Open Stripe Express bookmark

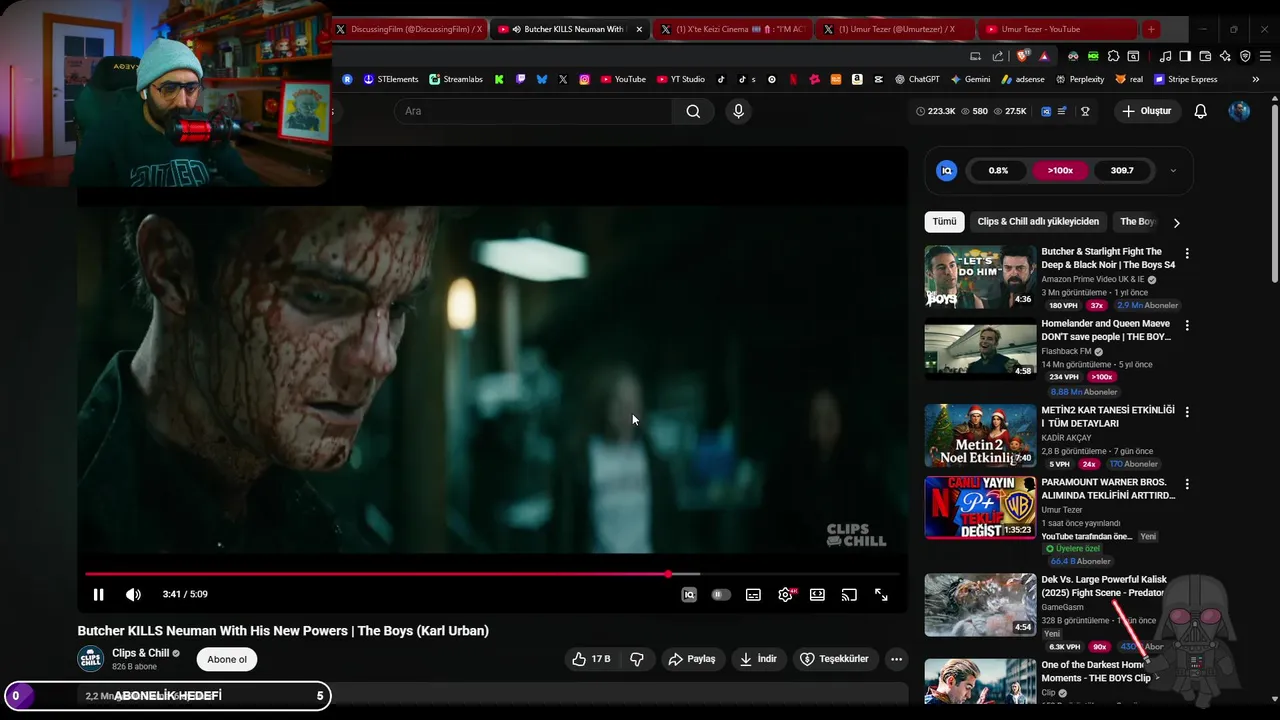click(1186, 79)
